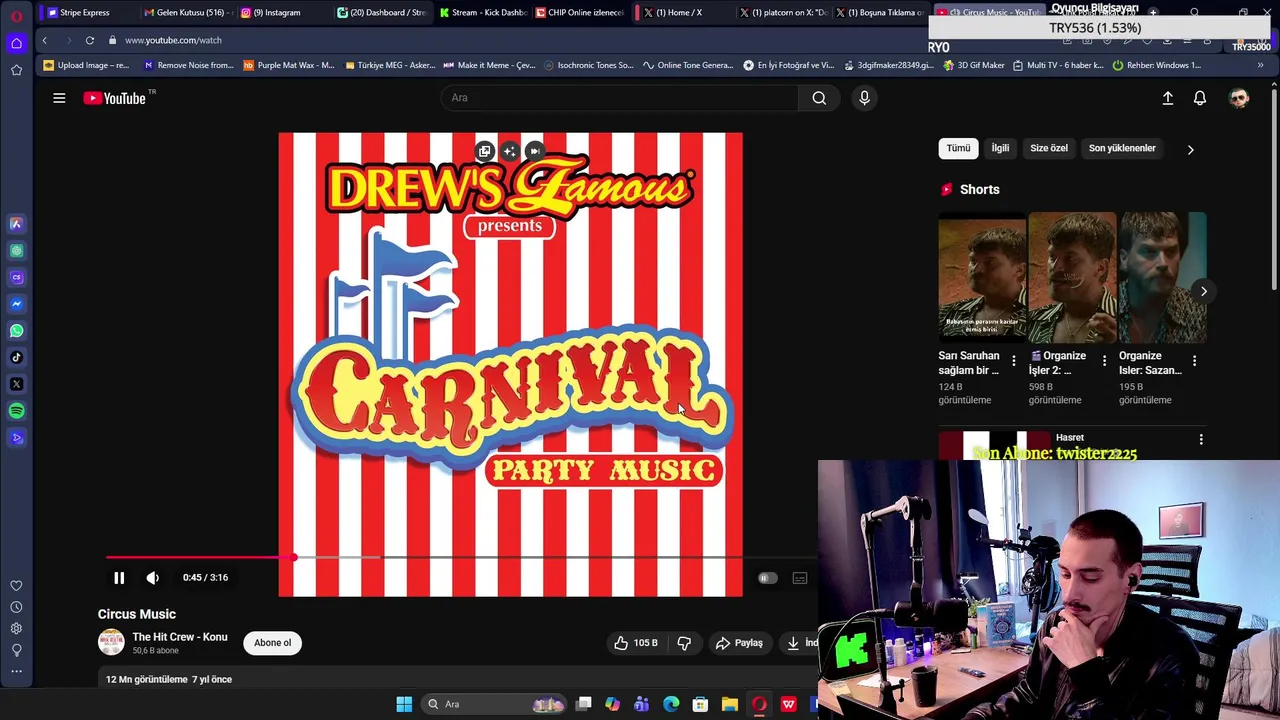Toggle subtitles captions button in player
The height and width of the screenshot is (720, 1280).
click(x=800, y=578)
